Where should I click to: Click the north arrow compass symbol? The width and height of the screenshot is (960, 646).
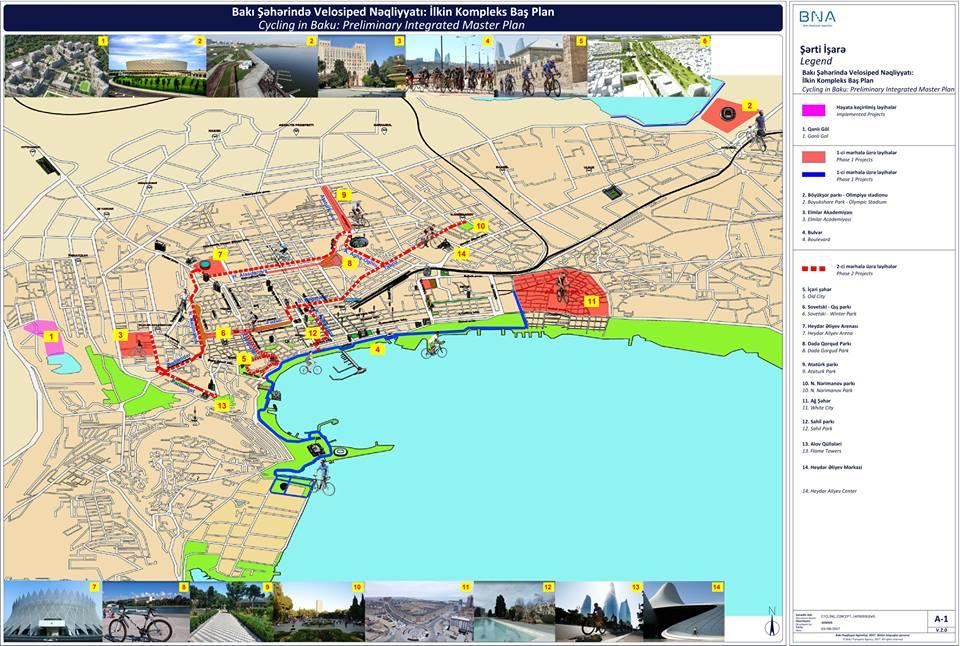point(771,622)
